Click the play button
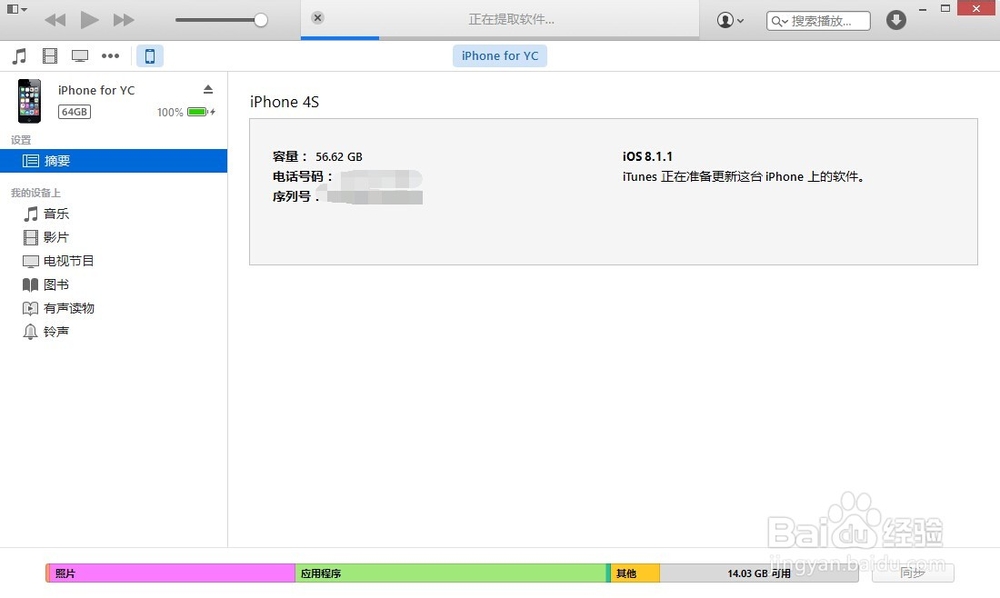Image resolution: width=1000 pixels, height=598 pixels. tap(89, 20)
